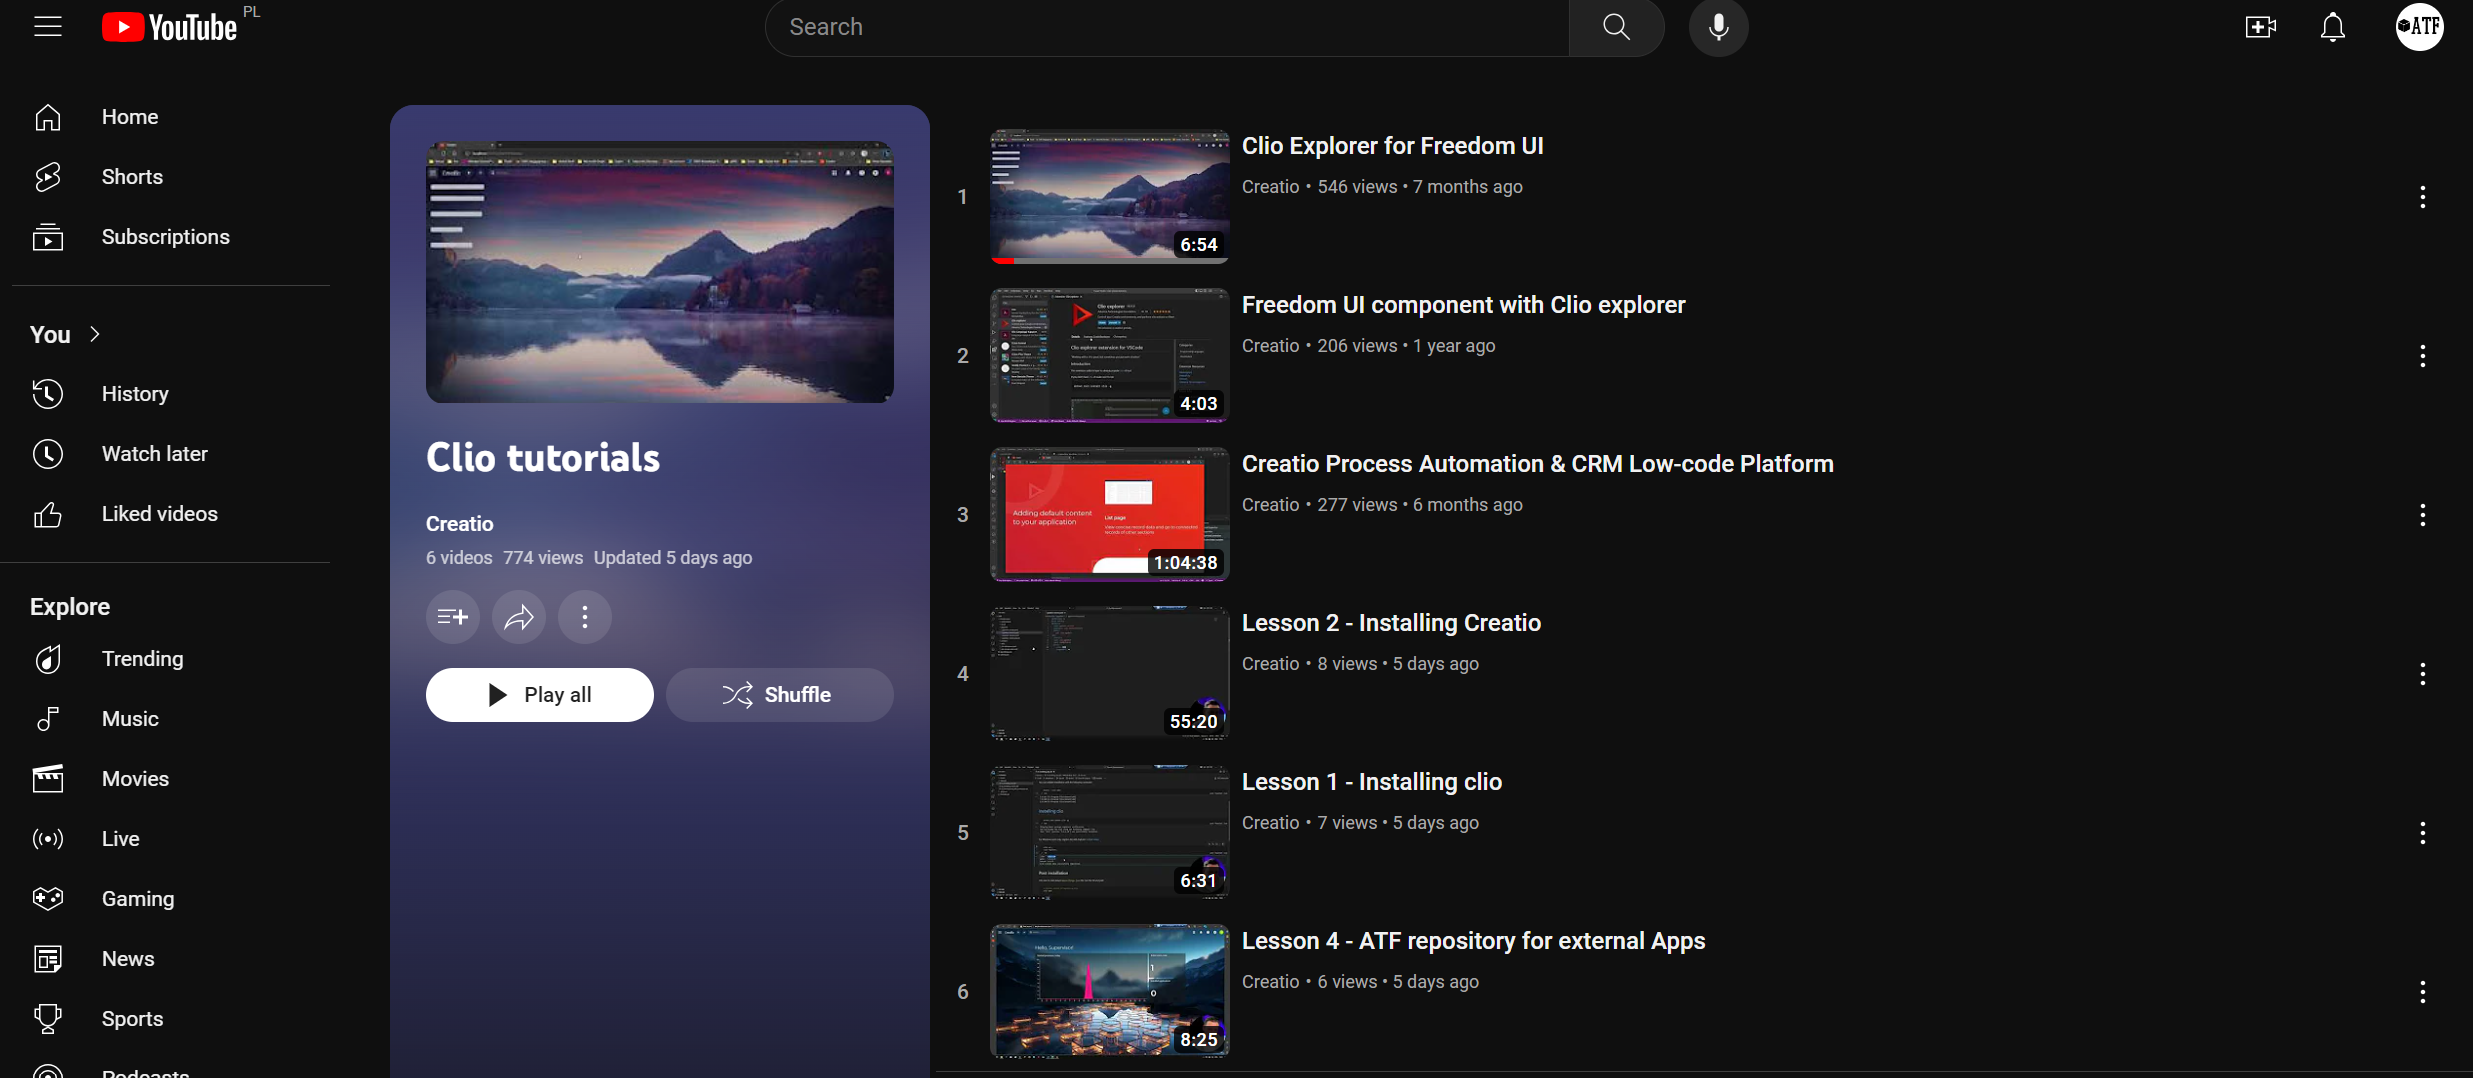
Task: Click Creatio channel name under Lesson 4 video
Action: (1270, 982)
